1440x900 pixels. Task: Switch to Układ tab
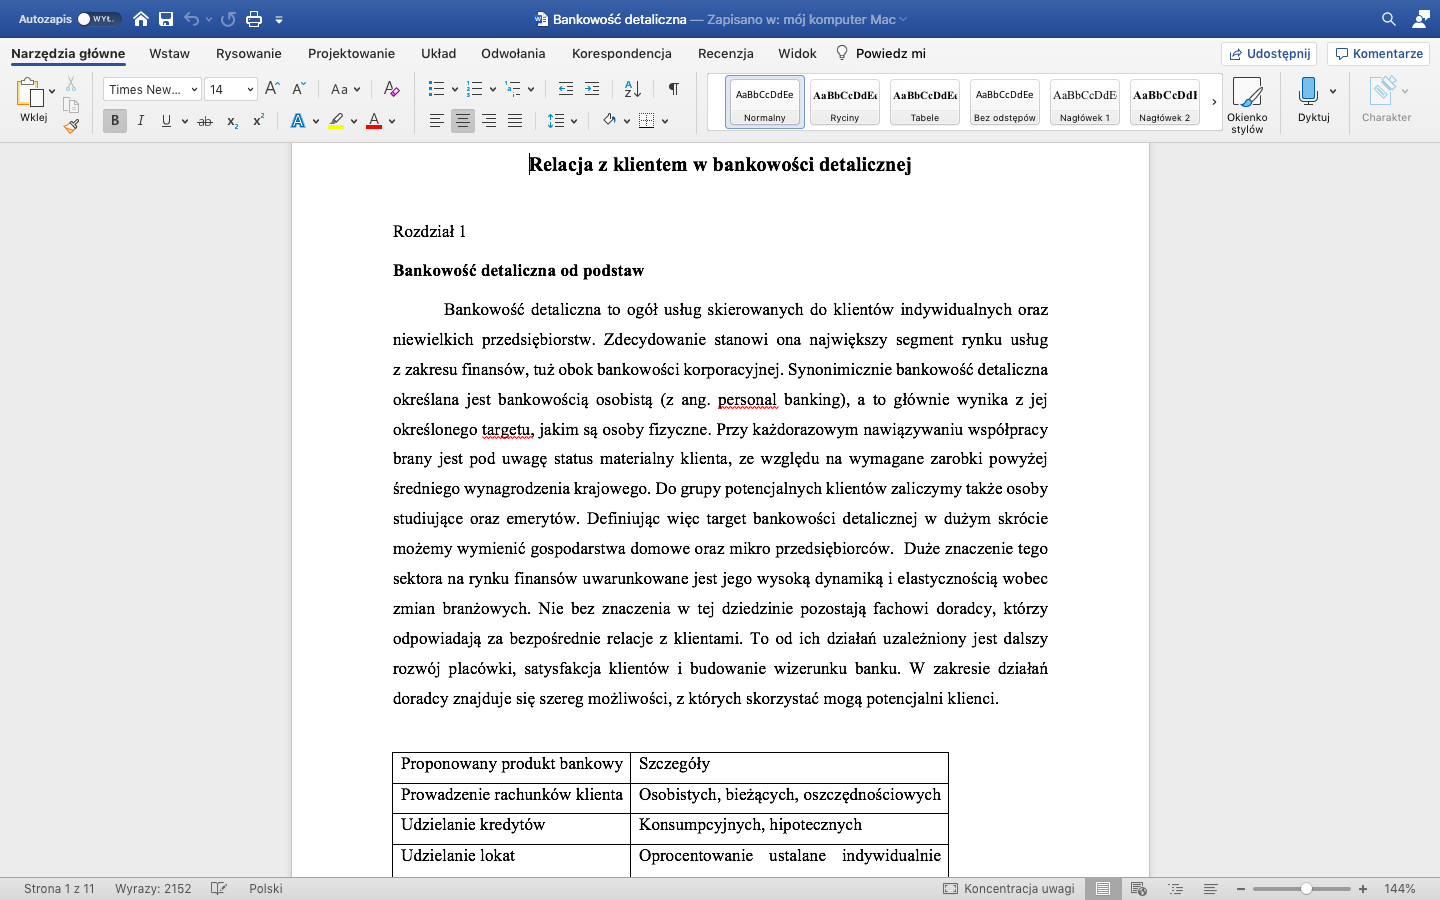(438, 53)
